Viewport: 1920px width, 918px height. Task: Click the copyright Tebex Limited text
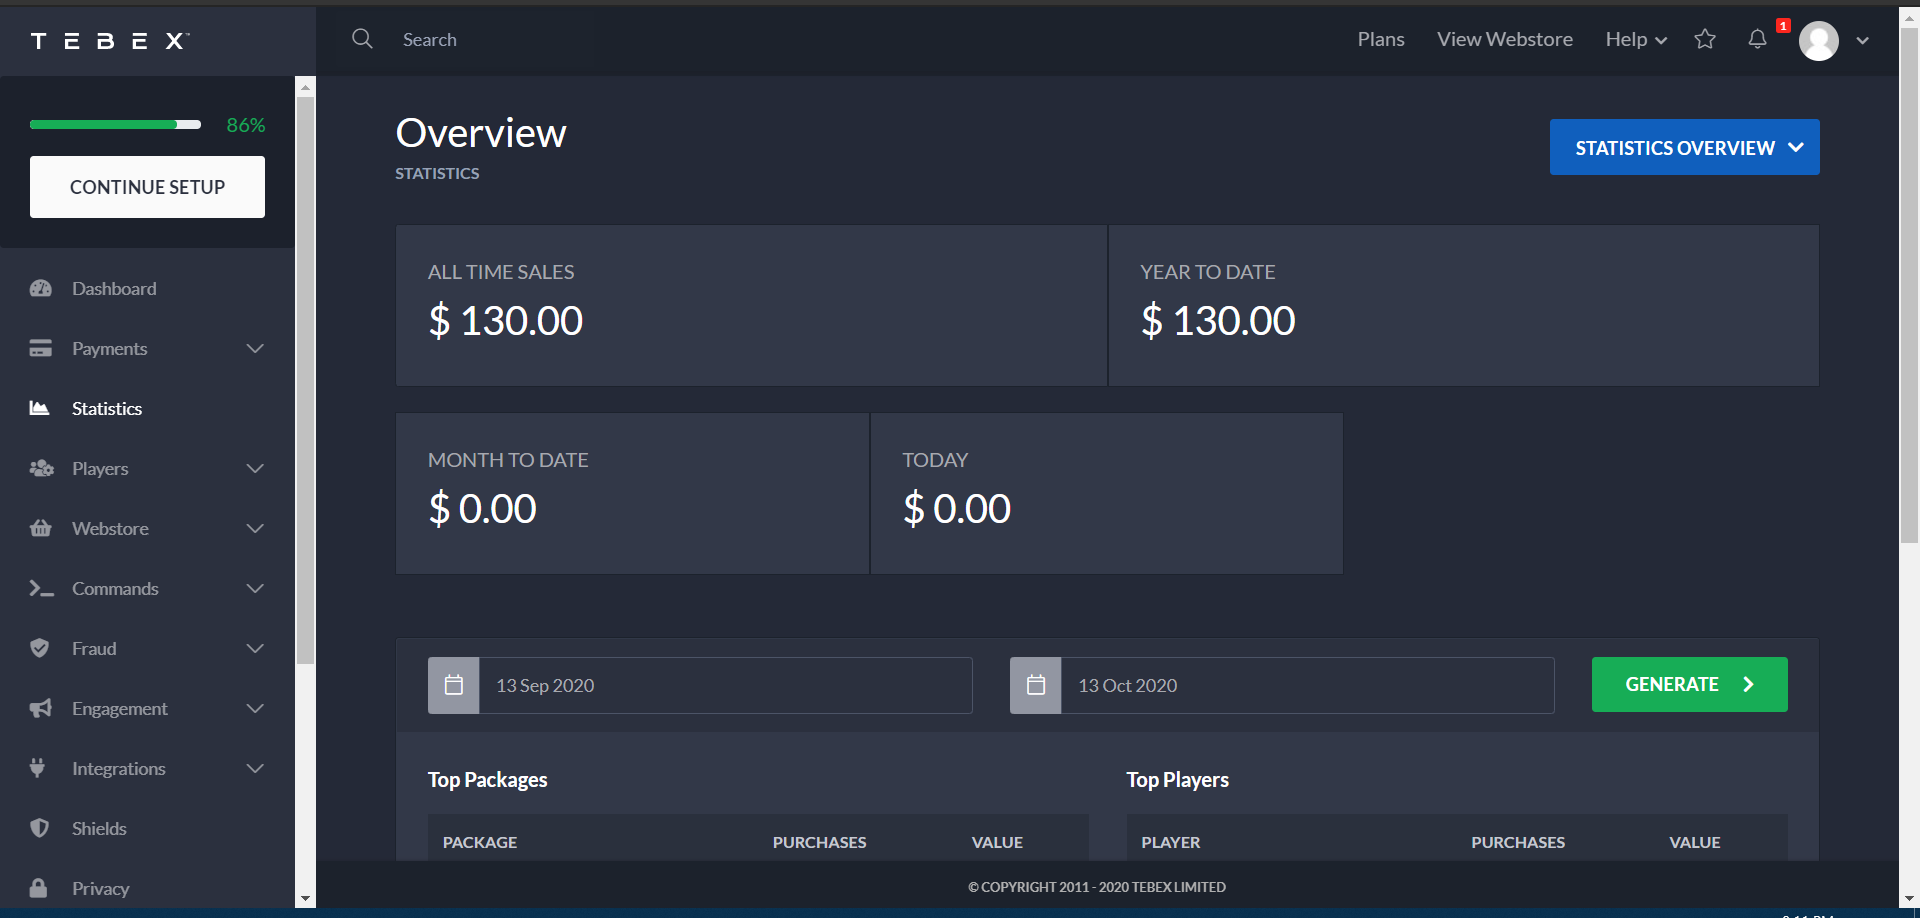pyautogui.click(x=1097, y=887)
